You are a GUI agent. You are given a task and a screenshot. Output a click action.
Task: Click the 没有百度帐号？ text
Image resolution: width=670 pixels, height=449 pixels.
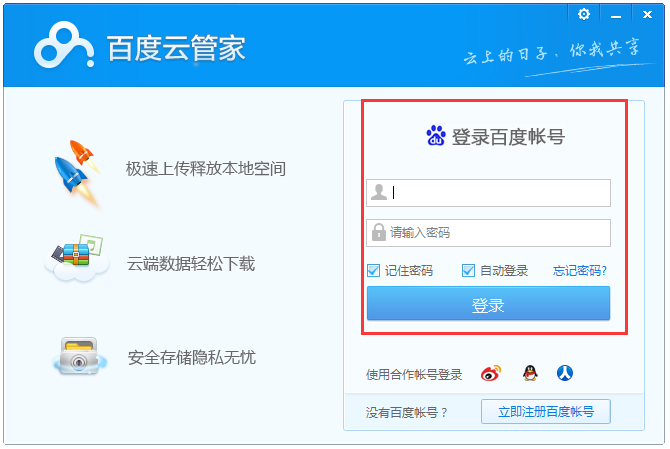[406, 412]
